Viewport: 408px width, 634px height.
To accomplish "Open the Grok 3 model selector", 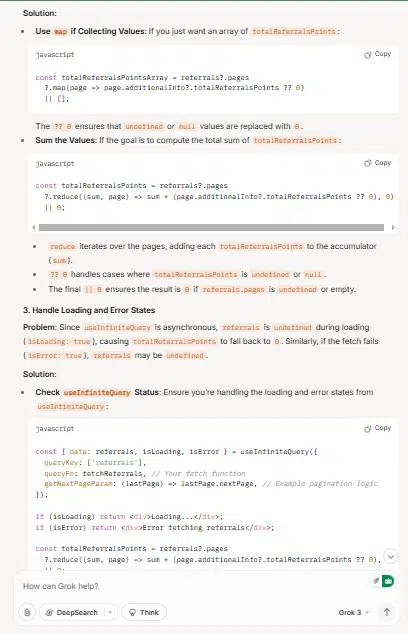I will [354, 613].
